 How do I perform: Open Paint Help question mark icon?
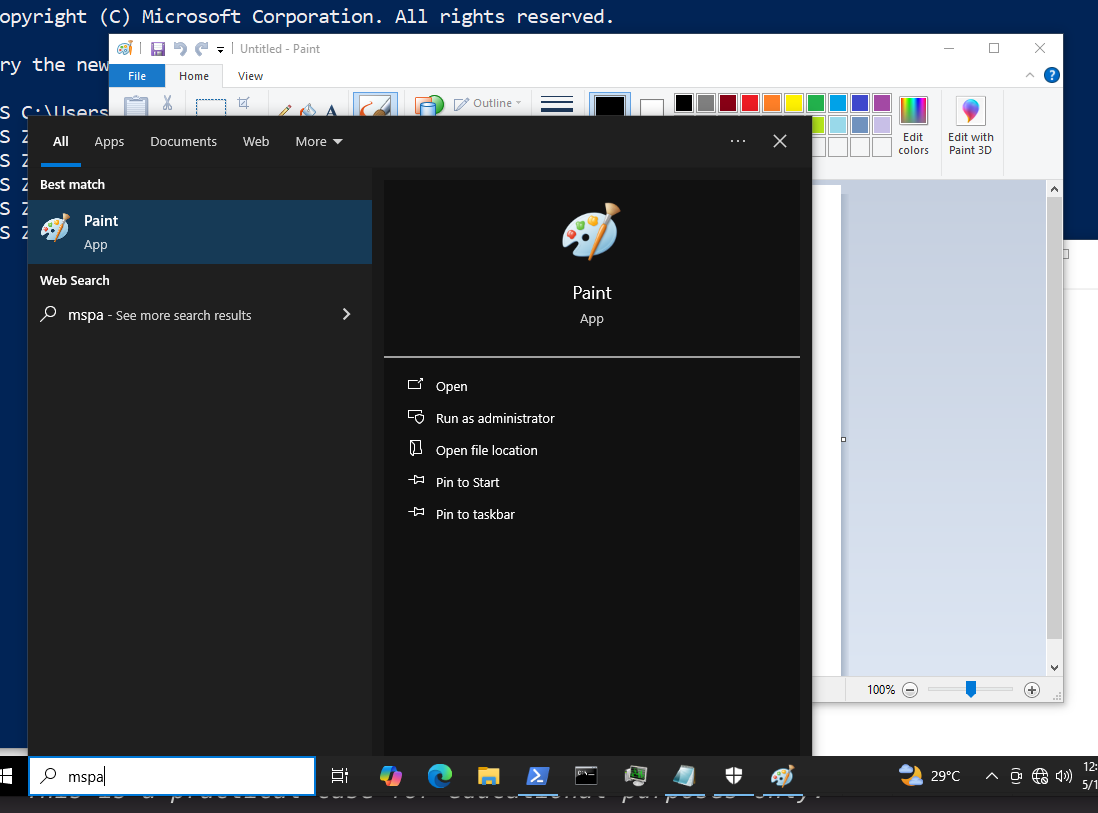(x=1051, y=75)
